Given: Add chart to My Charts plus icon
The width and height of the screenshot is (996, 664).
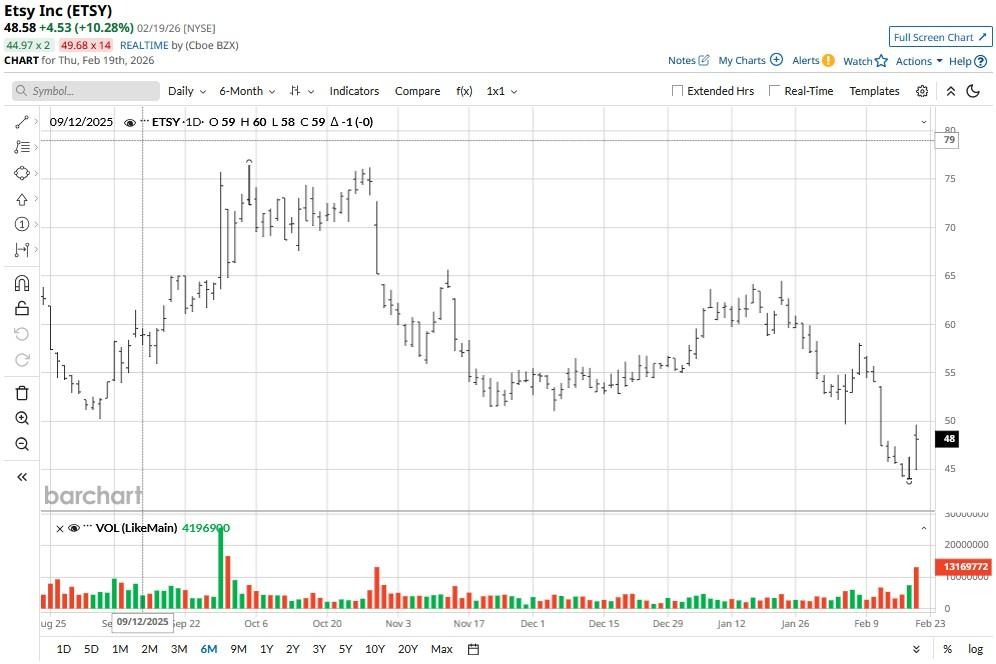Looking at the screenshot, I should coord(776,60).
